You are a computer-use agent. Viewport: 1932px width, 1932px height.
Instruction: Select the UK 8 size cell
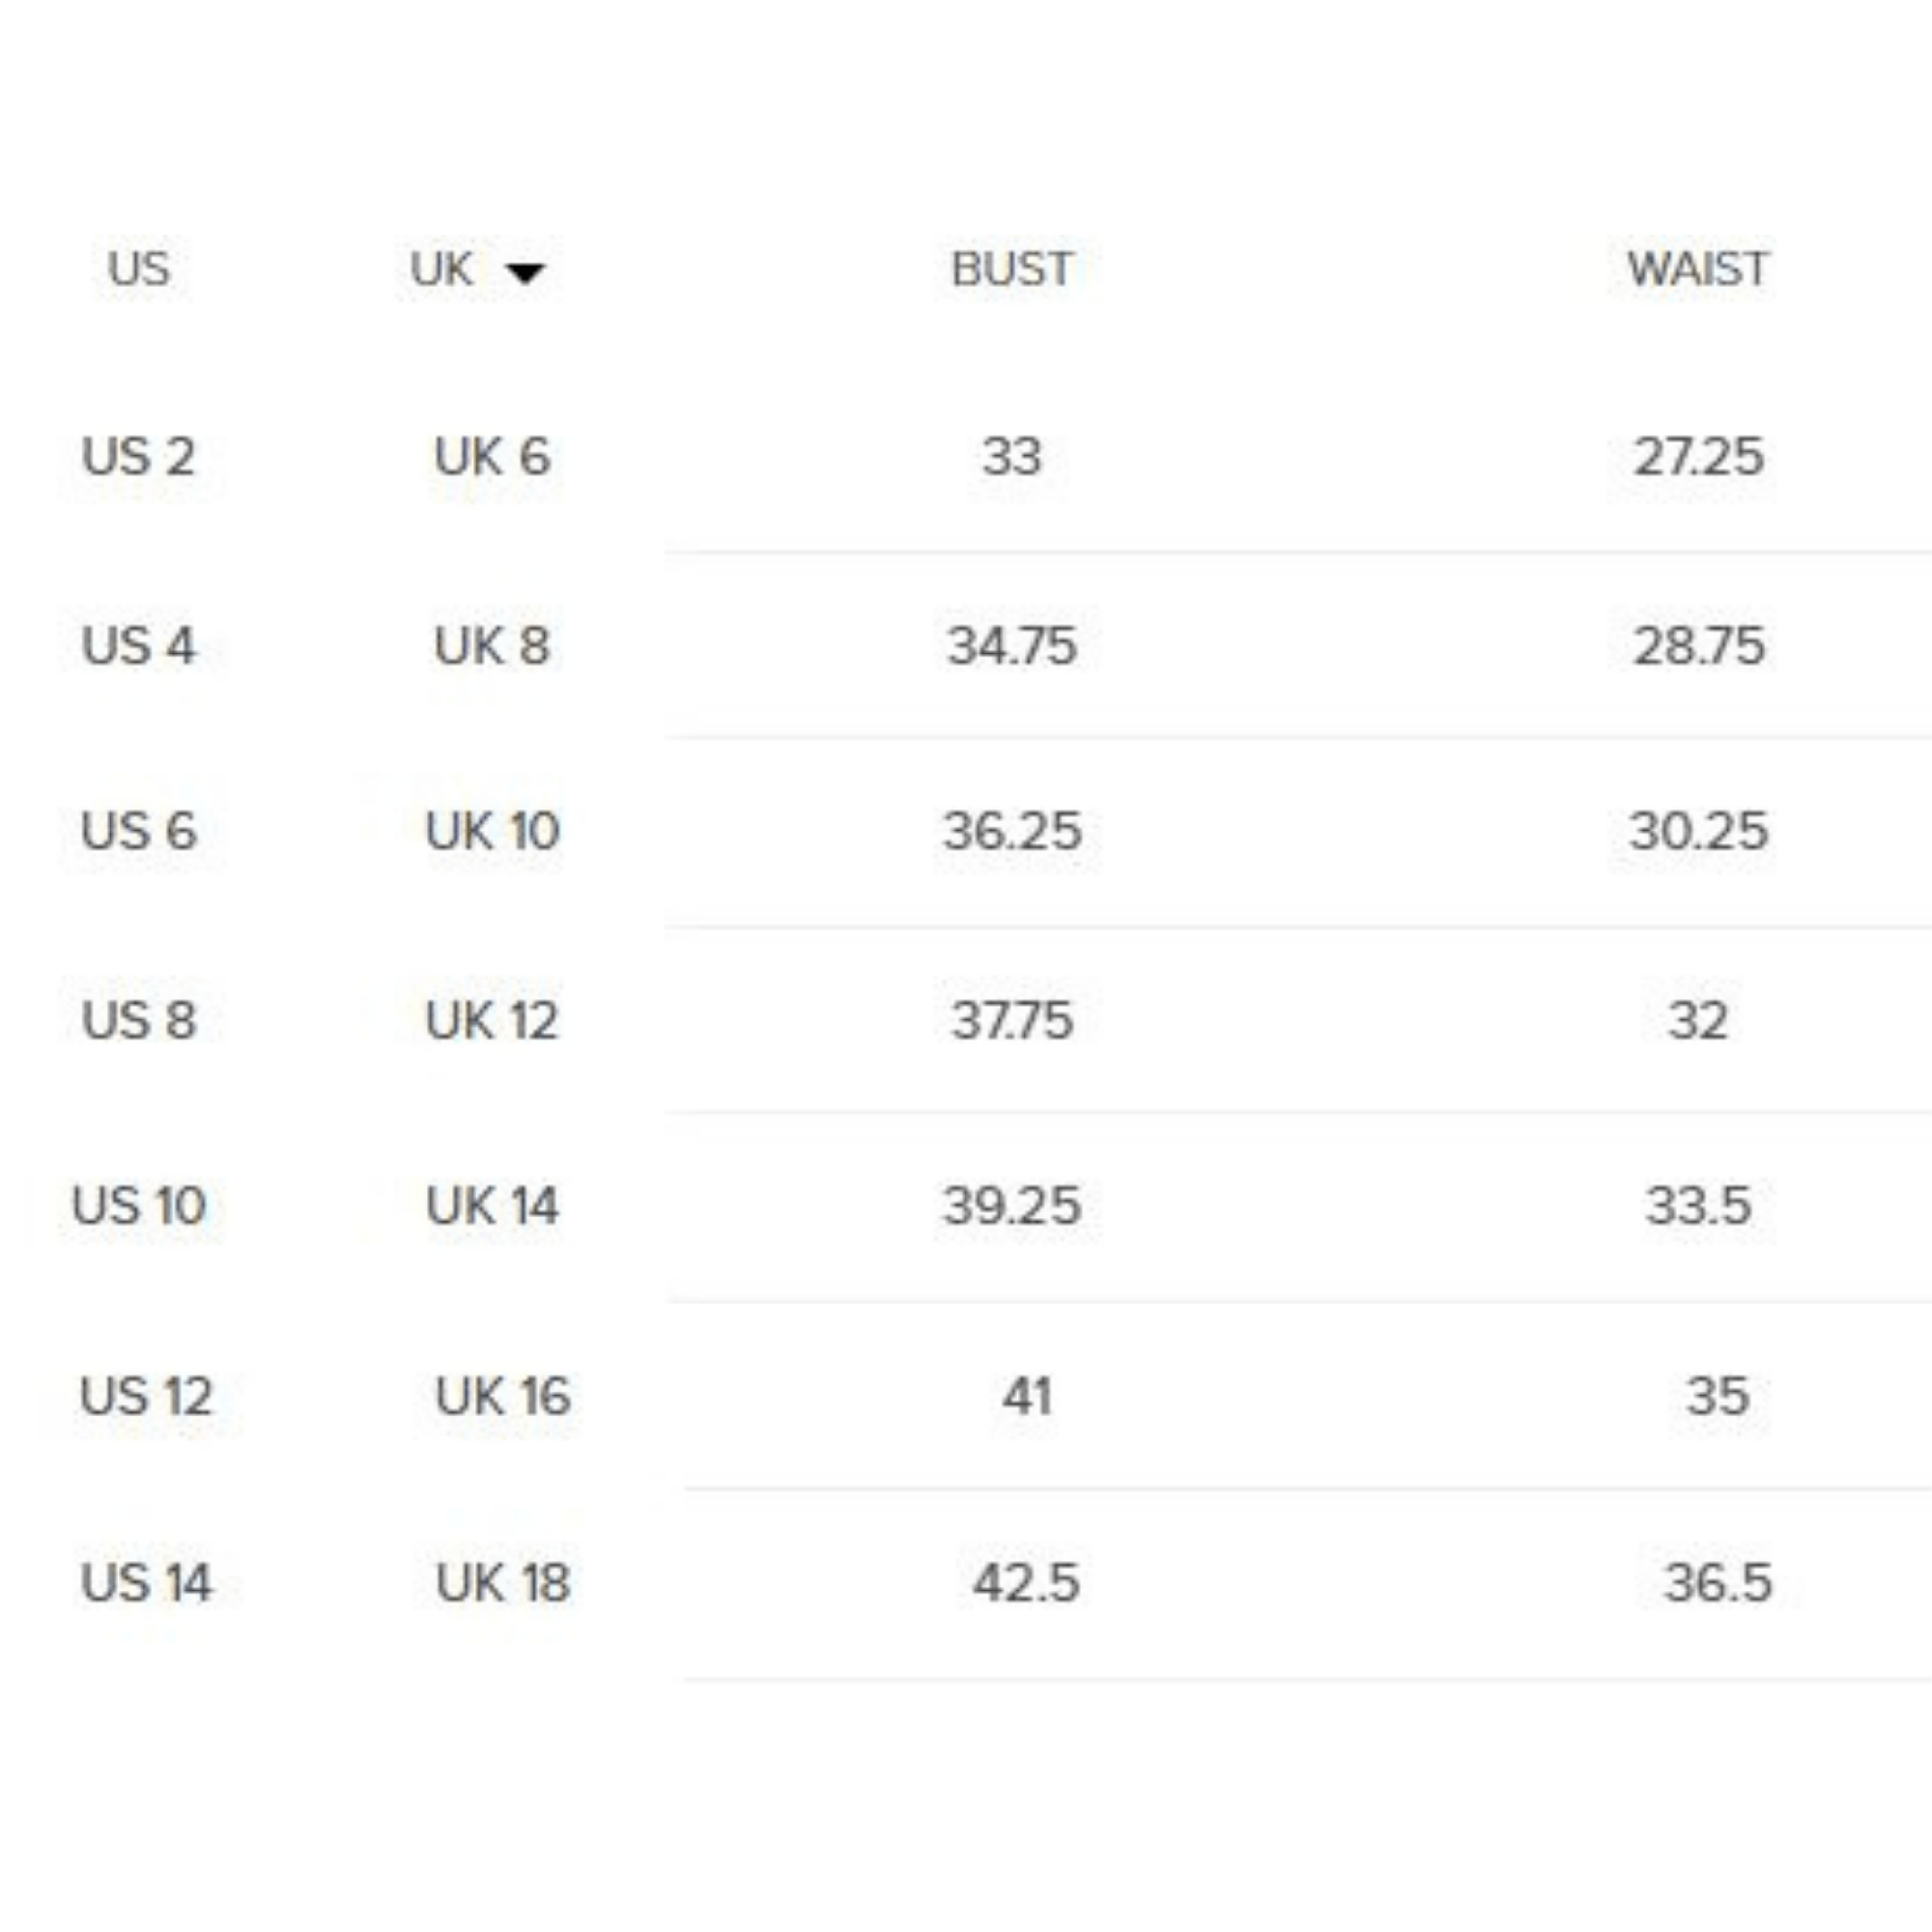pos(492,645)
